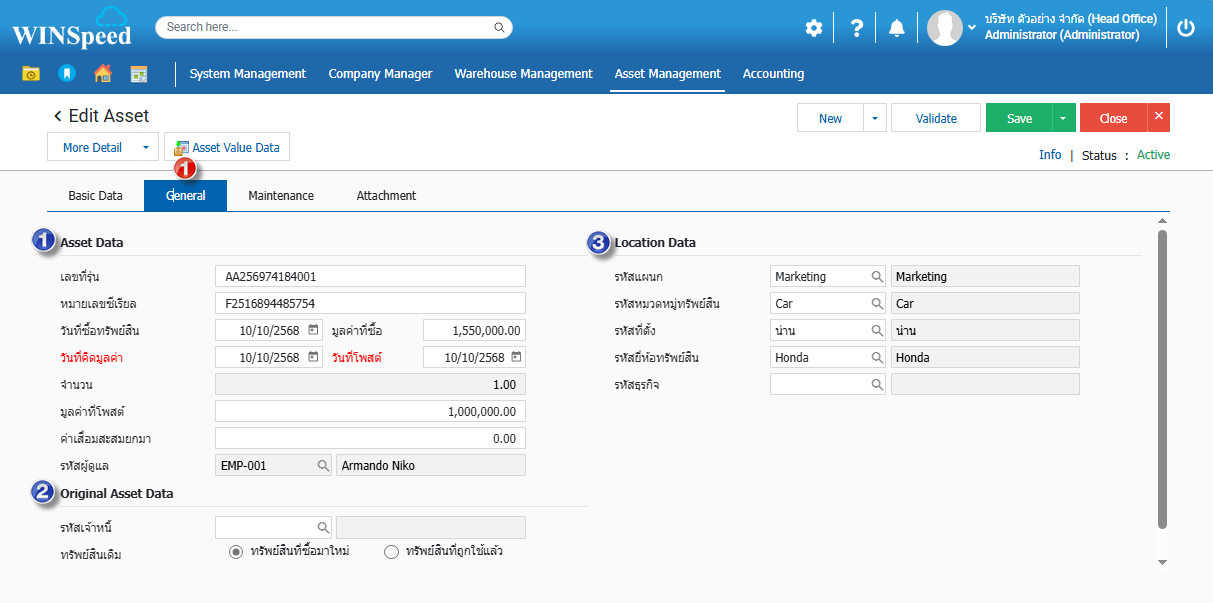Open the notifications bell icon
Image resolution: width=1213 pixels, height=603 pixels.
coord(897,28)
